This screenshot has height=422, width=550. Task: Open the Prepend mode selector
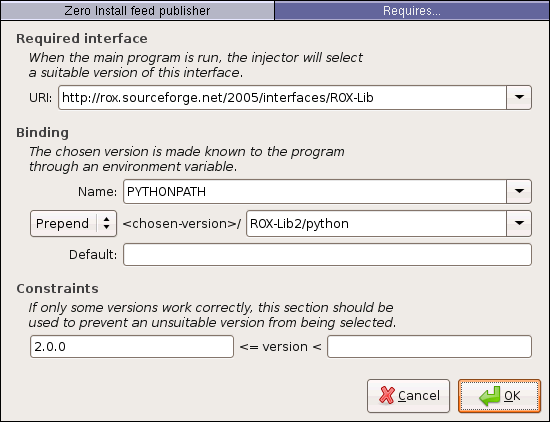[73, 223]
